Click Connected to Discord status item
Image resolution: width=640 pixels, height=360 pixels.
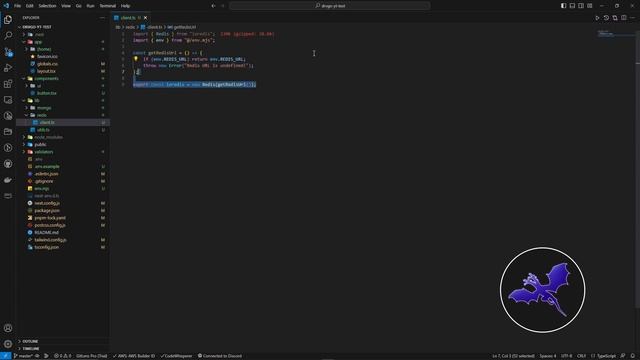[x=220, y=356]
